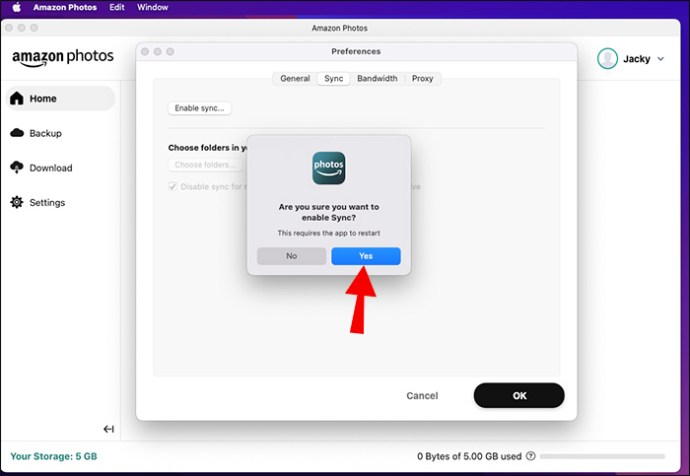The image size is (690, 476).
Task: Click the storage help question mark icon
Action: (531, 456)
